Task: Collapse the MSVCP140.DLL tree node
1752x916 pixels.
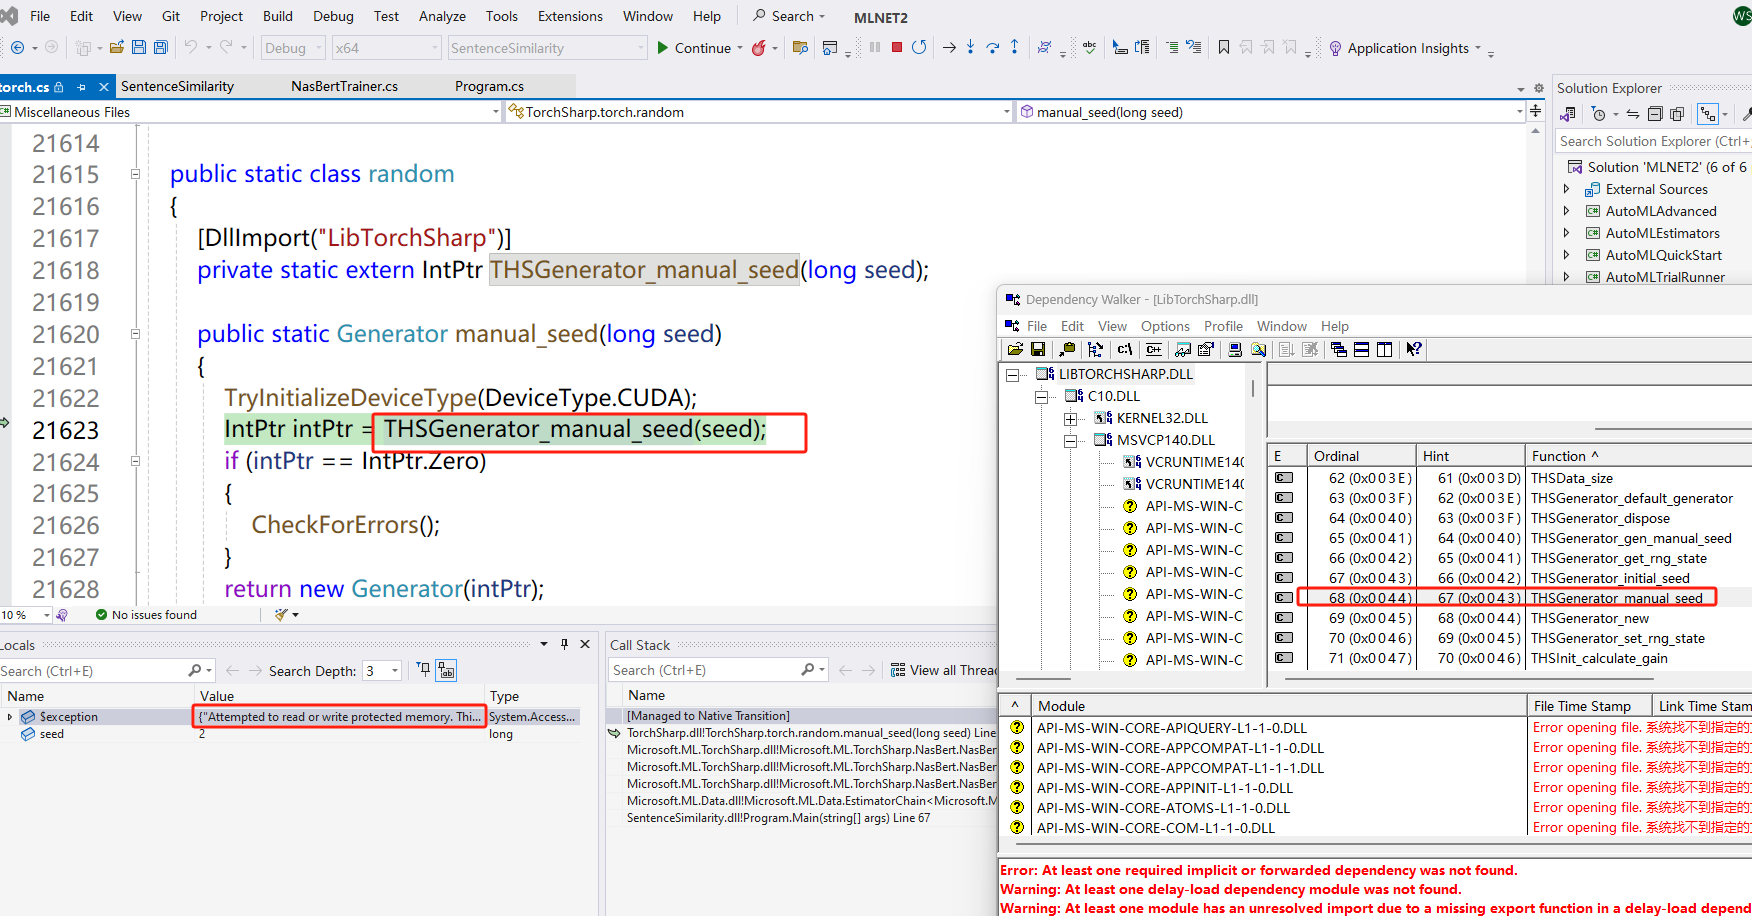Action: tap(1070, 441)
